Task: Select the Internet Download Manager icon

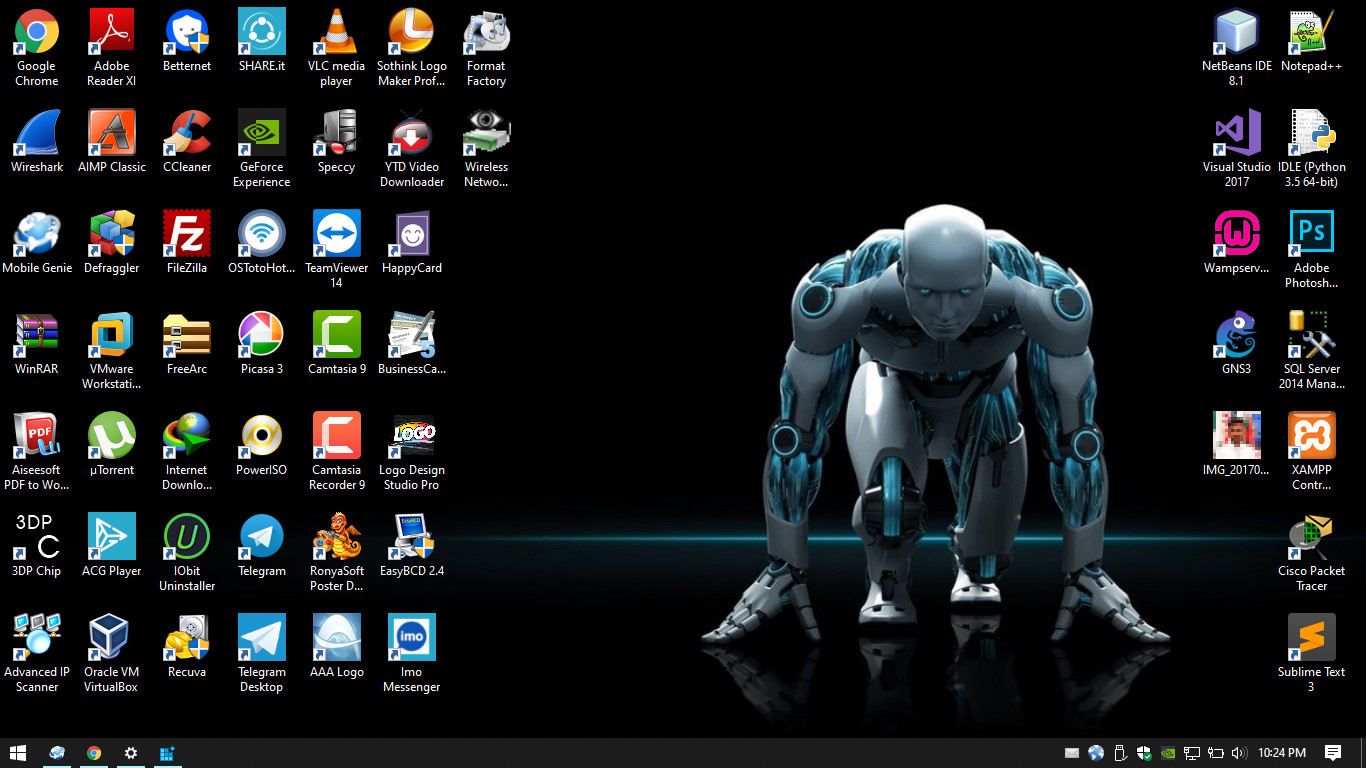Action: pyautogui.click(x=187, y=436)
